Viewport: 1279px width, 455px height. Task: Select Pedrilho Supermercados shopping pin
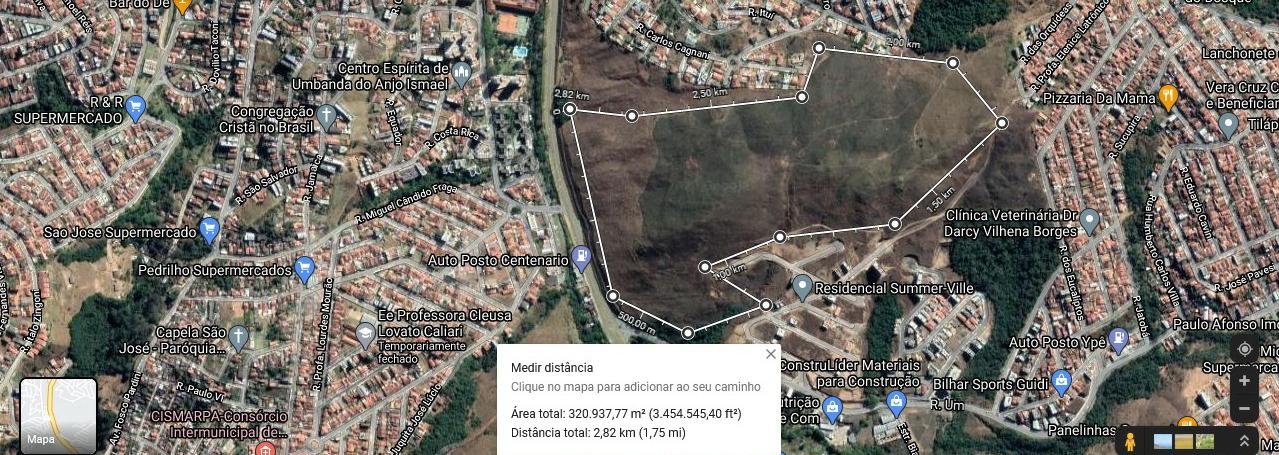click(x=305, y=269)
